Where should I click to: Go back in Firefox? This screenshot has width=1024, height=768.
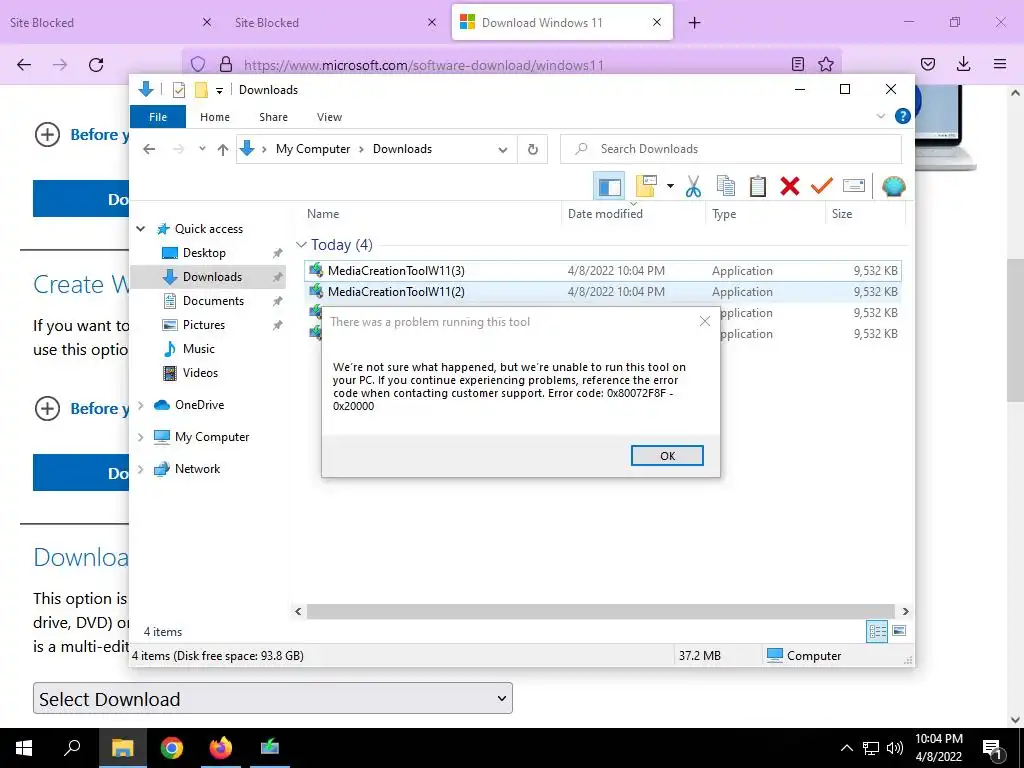[24, 64]
